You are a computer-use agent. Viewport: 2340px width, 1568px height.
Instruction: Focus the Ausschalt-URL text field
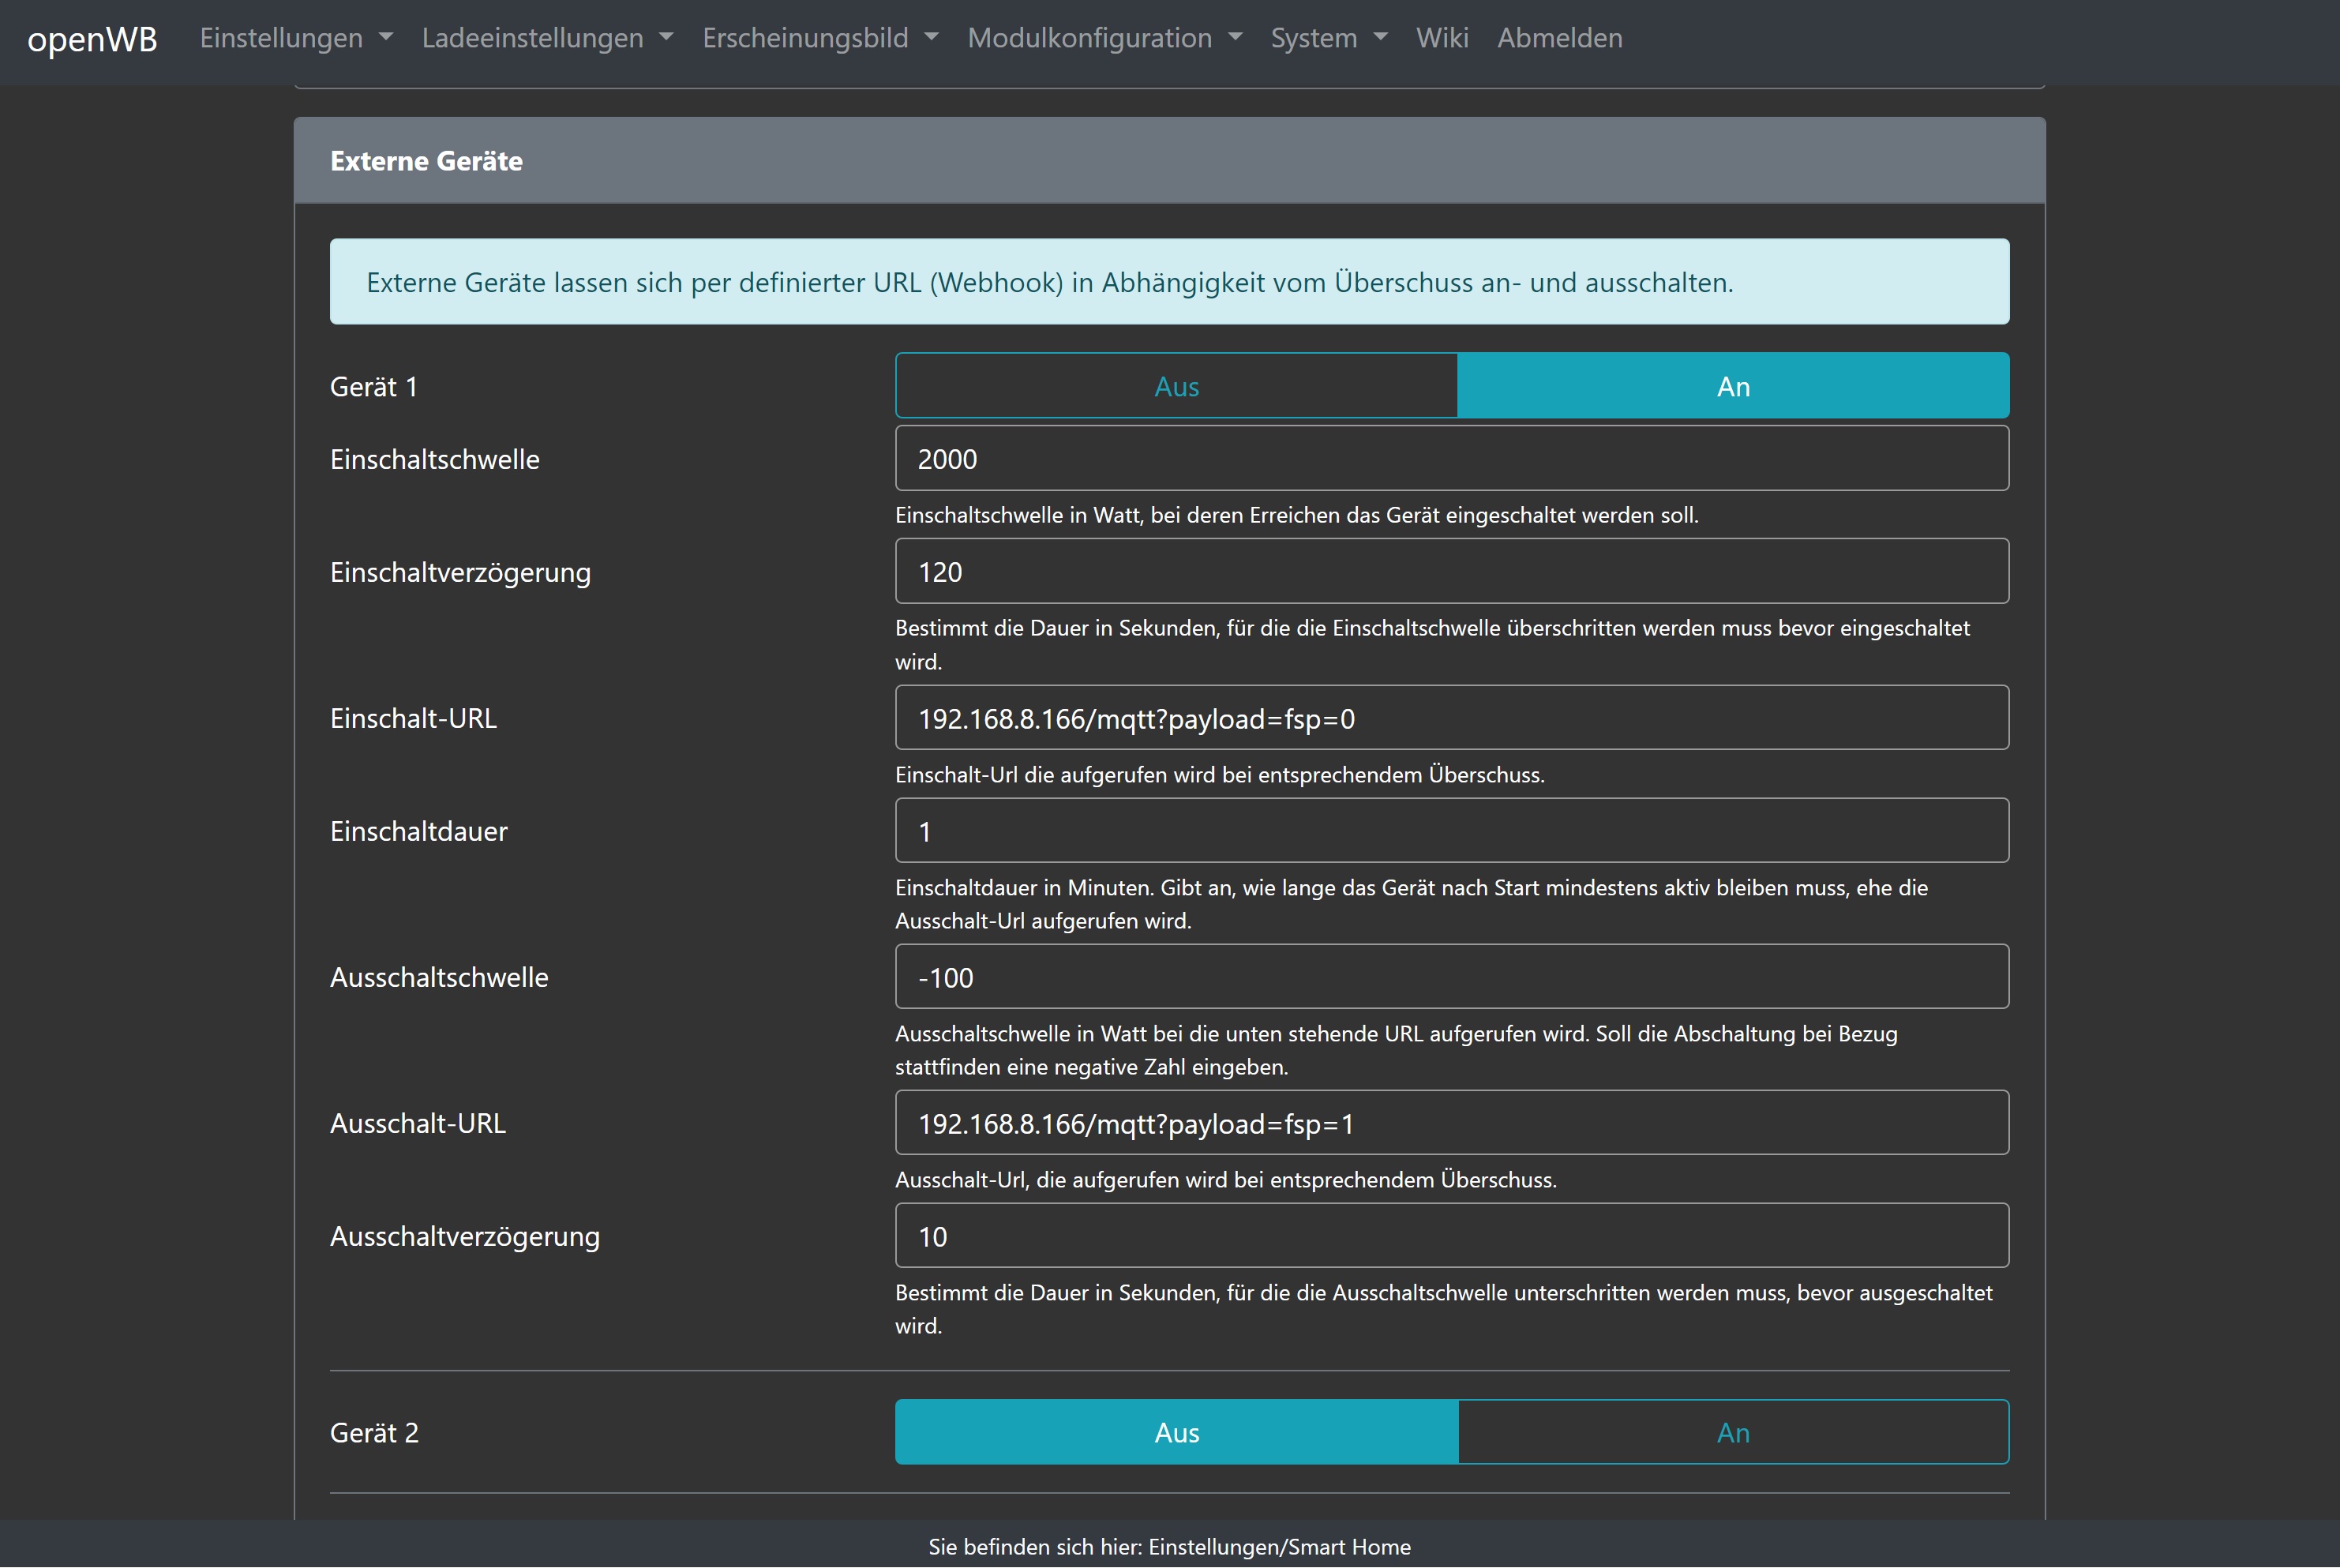1451,1123
